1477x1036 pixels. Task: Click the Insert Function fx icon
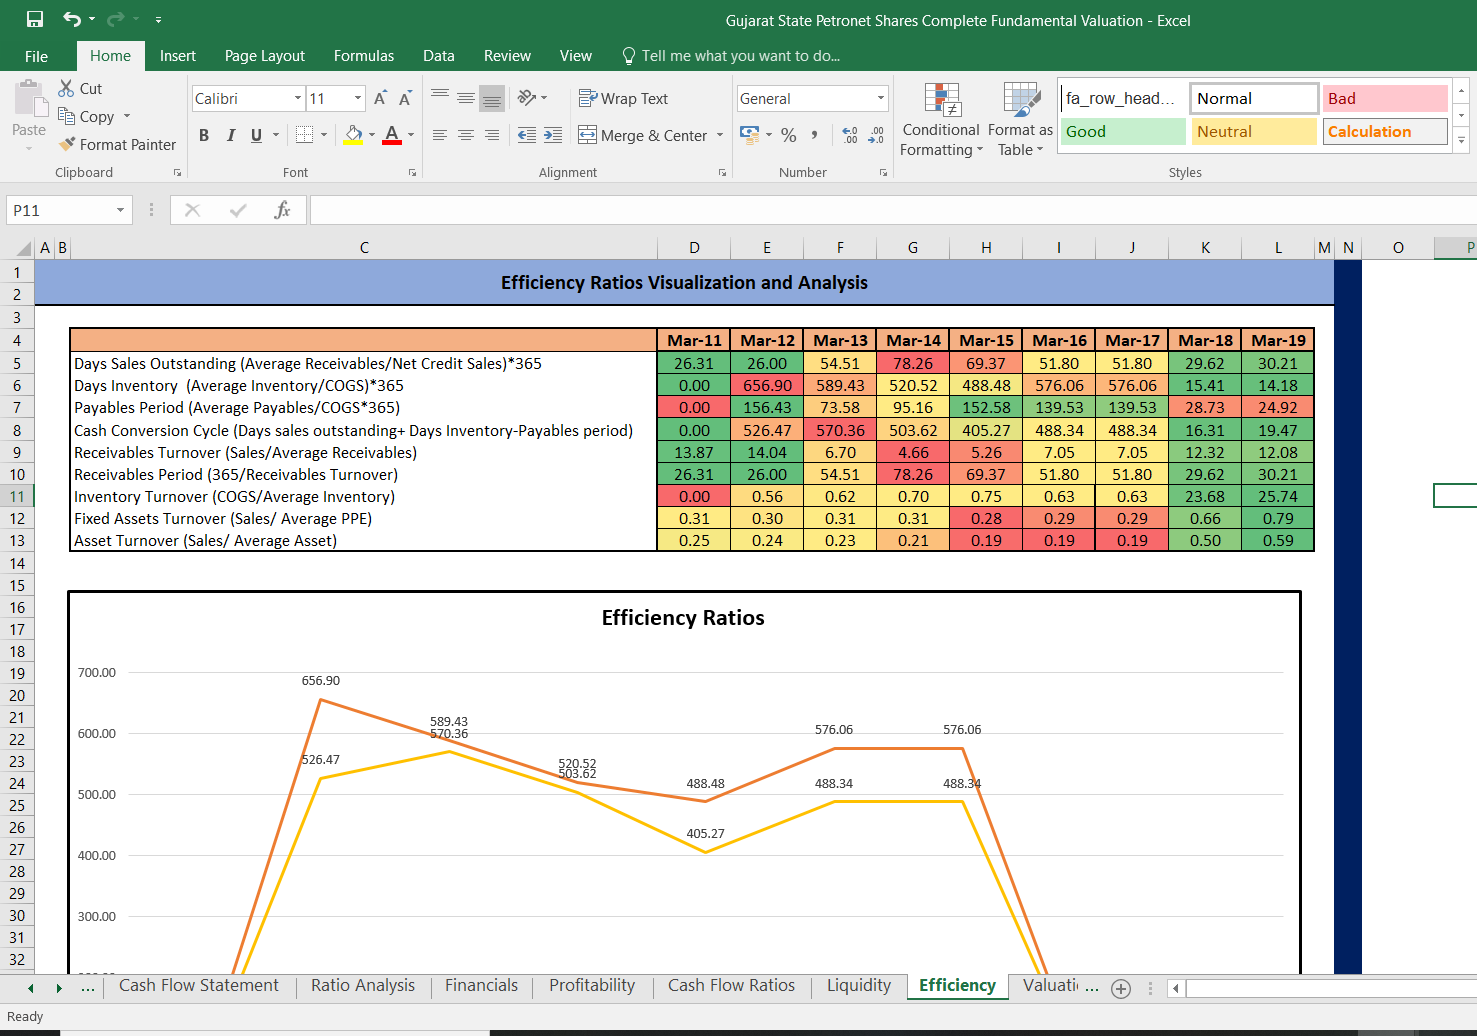click(x=282, y=210)
